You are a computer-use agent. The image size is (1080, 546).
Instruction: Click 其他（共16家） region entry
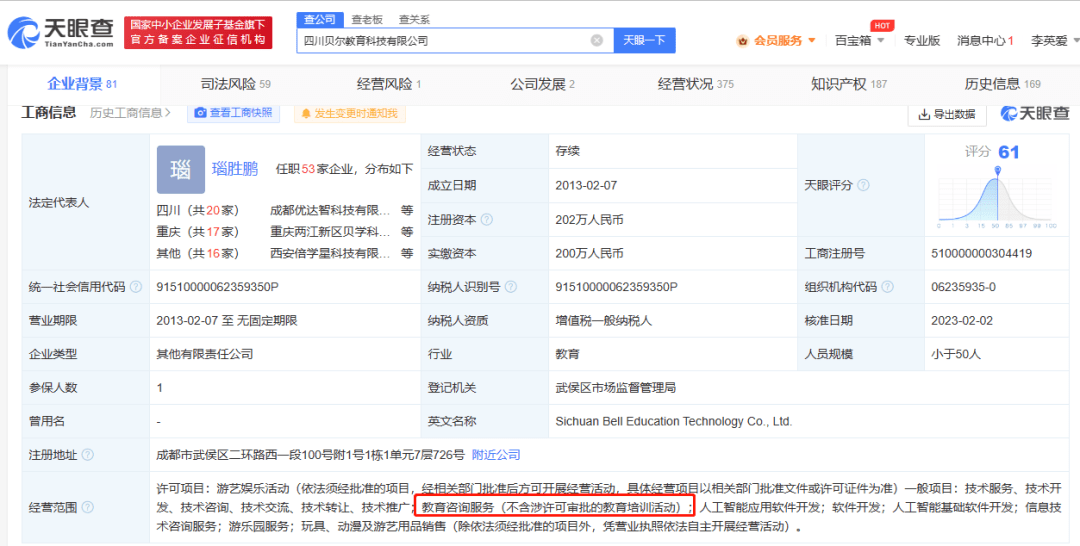pyautogui.click(x=198, y=253)
